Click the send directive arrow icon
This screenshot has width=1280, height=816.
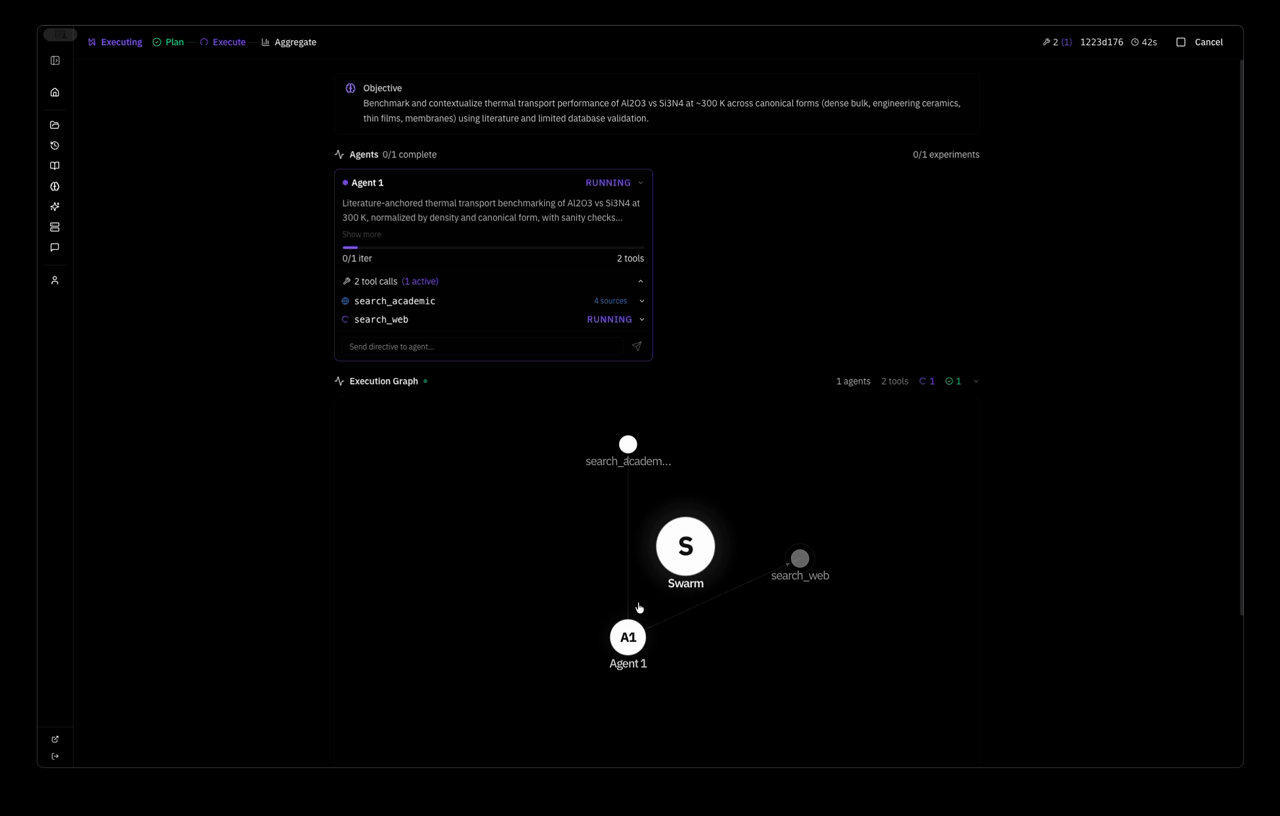pos(637,346)
